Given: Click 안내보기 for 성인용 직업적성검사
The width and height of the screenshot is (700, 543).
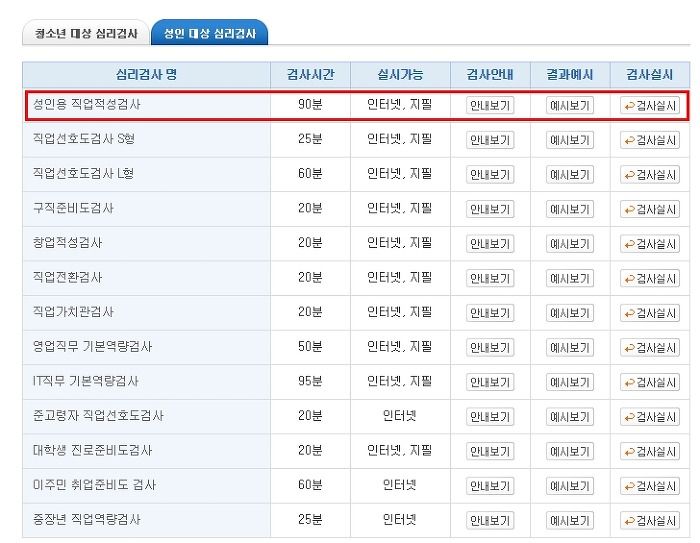Looking at the screenshot, I should click(490, 105).
